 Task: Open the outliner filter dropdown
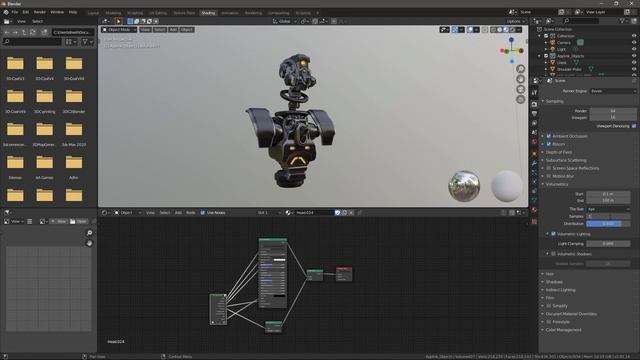coord(624,21)
